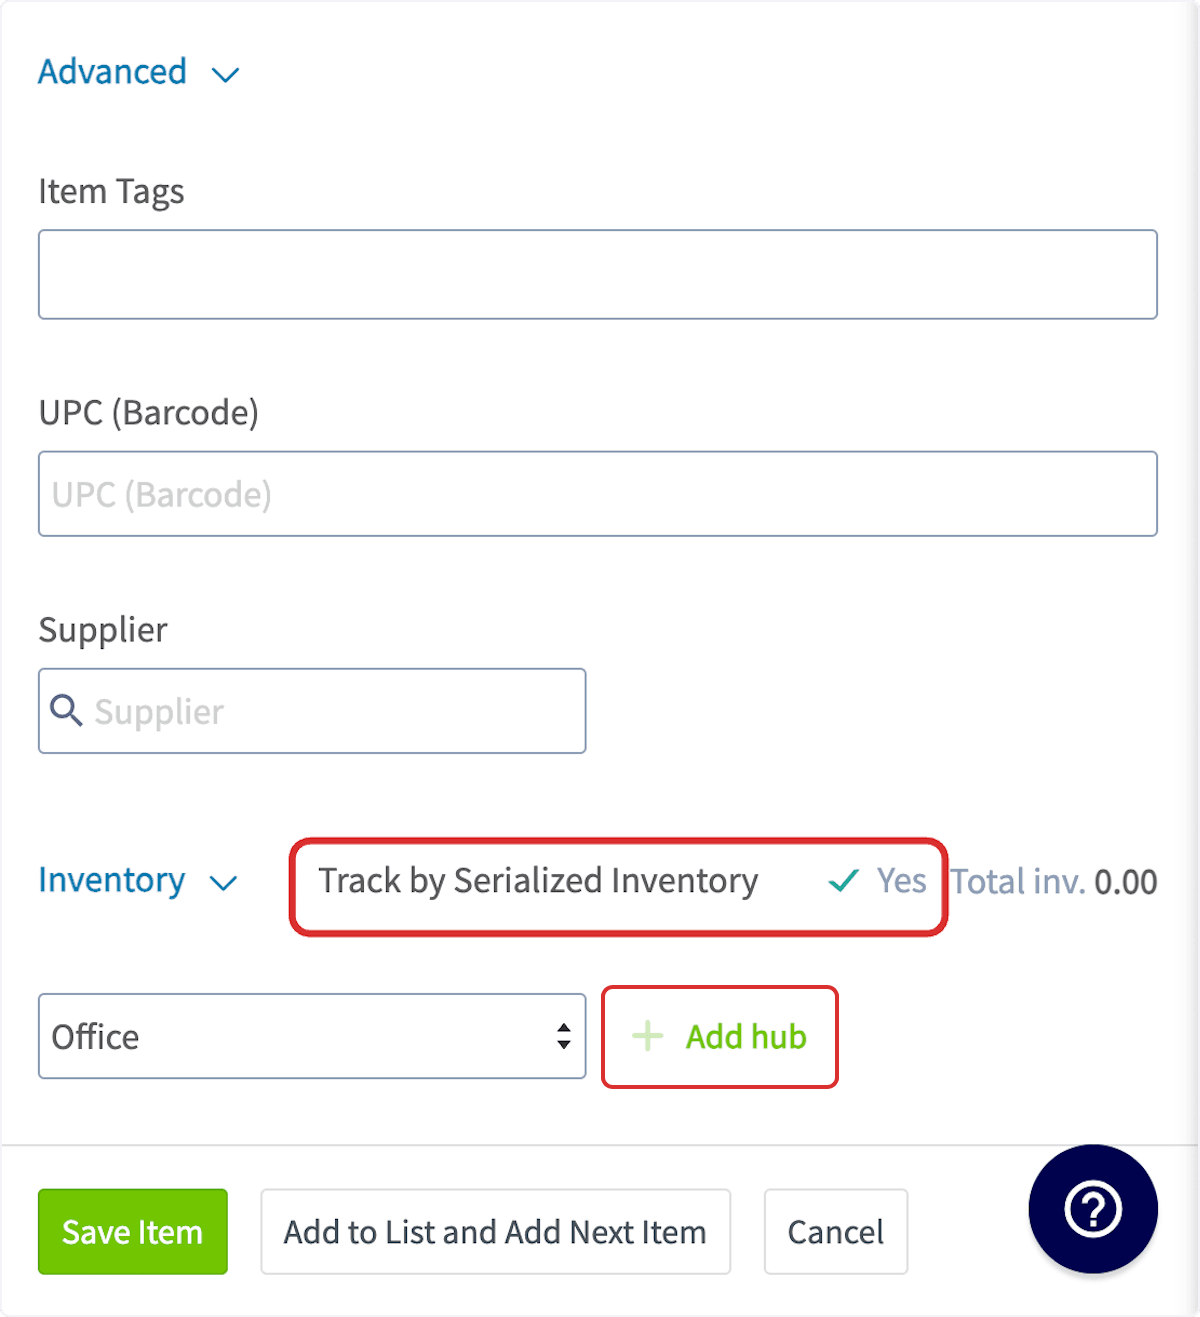Click Add to List and Add Next Item
1200x1317 pixels.
click(x=495, y=1232)
